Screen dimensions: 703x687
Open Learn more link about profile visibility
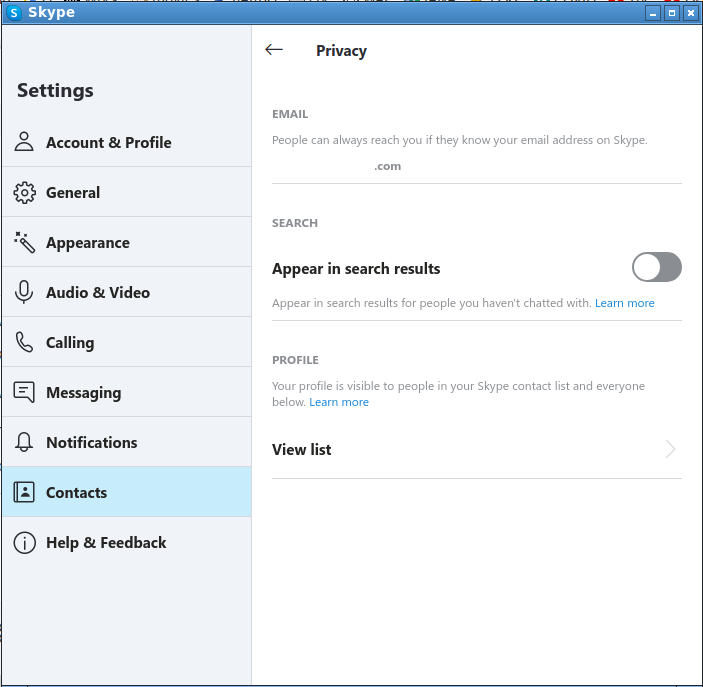[339, 402]
